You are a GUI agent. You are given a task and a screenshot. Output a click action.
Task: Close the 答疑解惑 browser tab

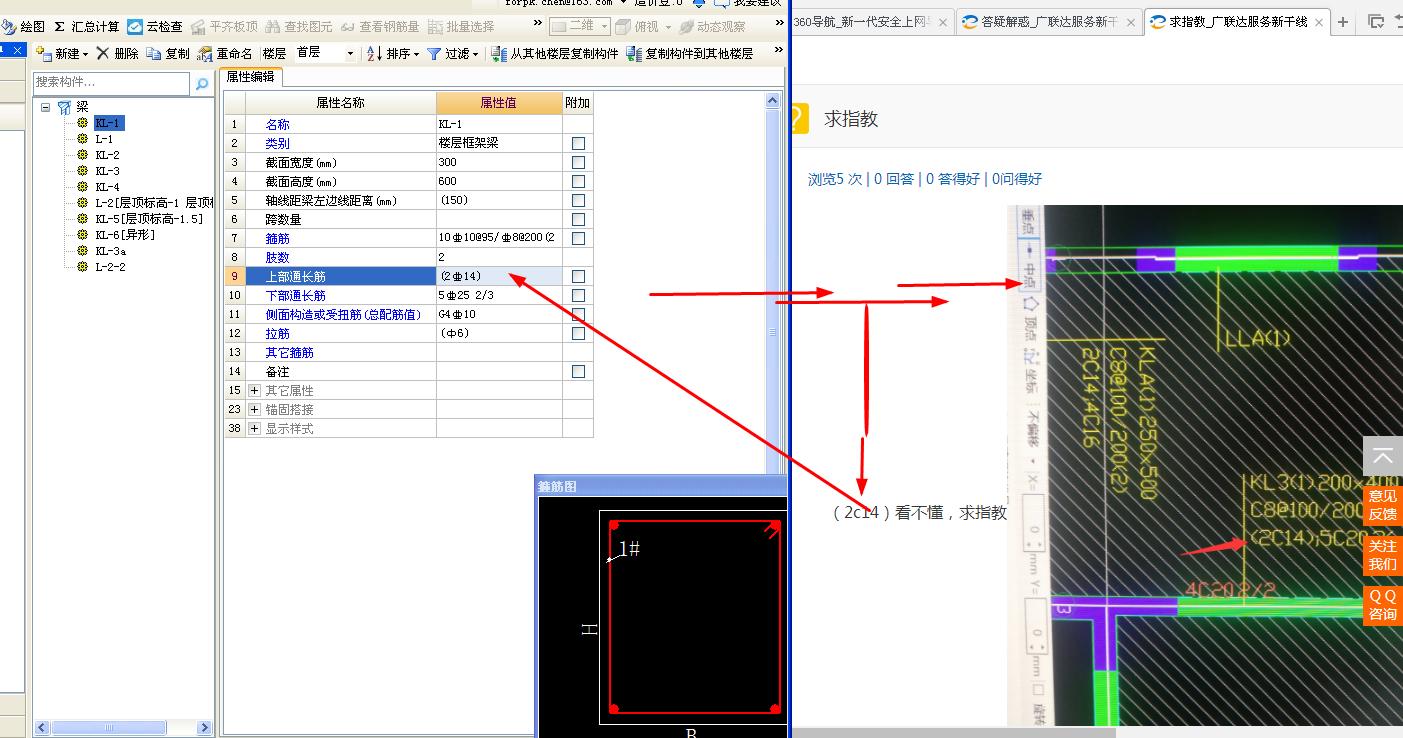tap(1130, 21)
